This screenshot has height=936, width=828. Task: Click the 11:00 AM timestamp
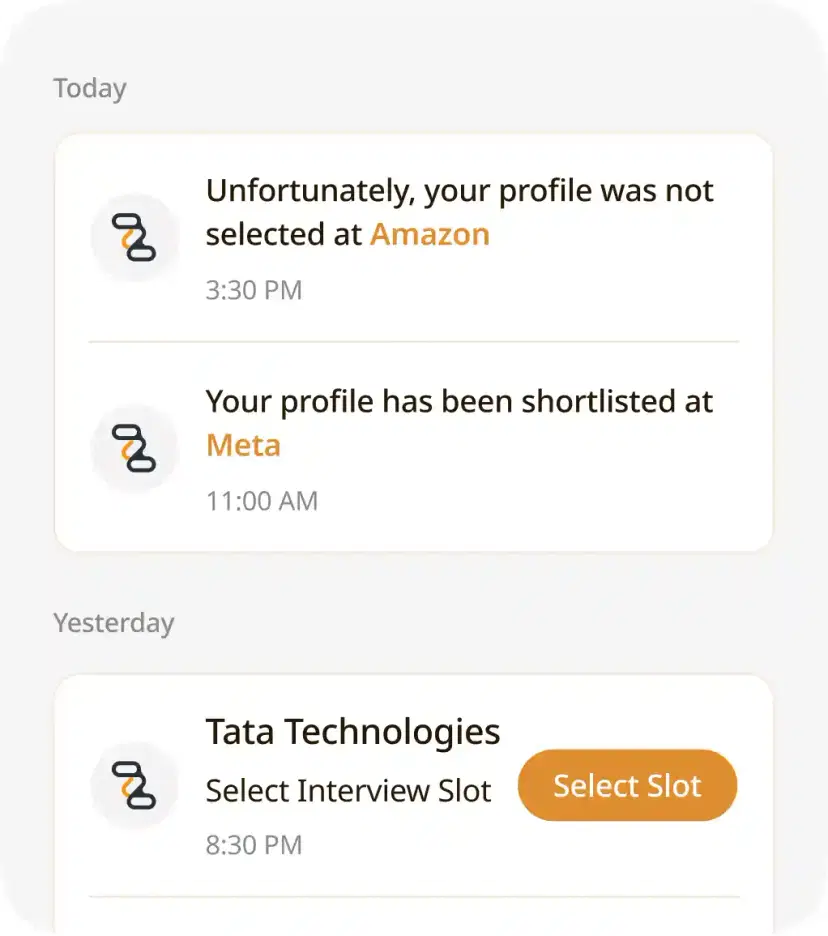[x=262, y=501]
